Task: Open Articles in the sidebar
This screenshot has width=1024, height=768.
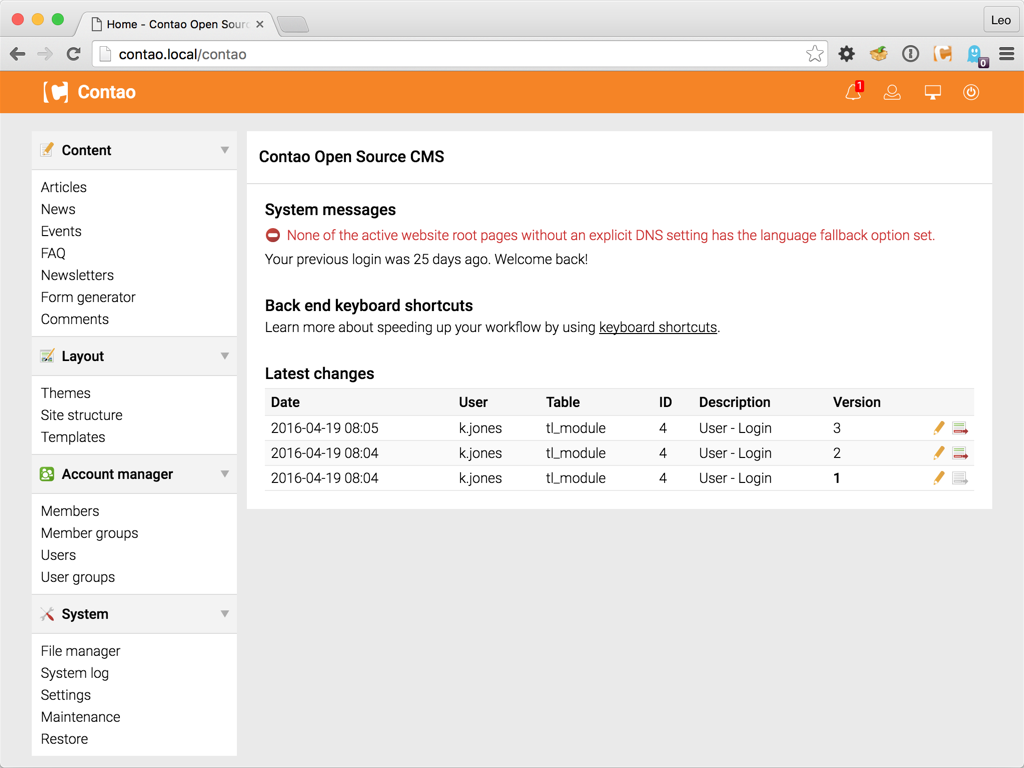Action: (63, 187)
